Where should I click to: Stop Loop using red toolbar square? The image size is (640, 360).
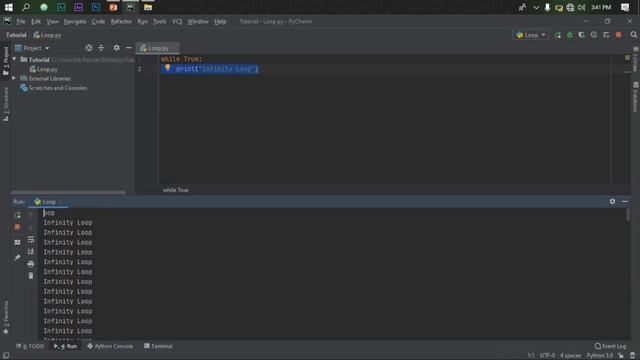(x=619, y=35)
